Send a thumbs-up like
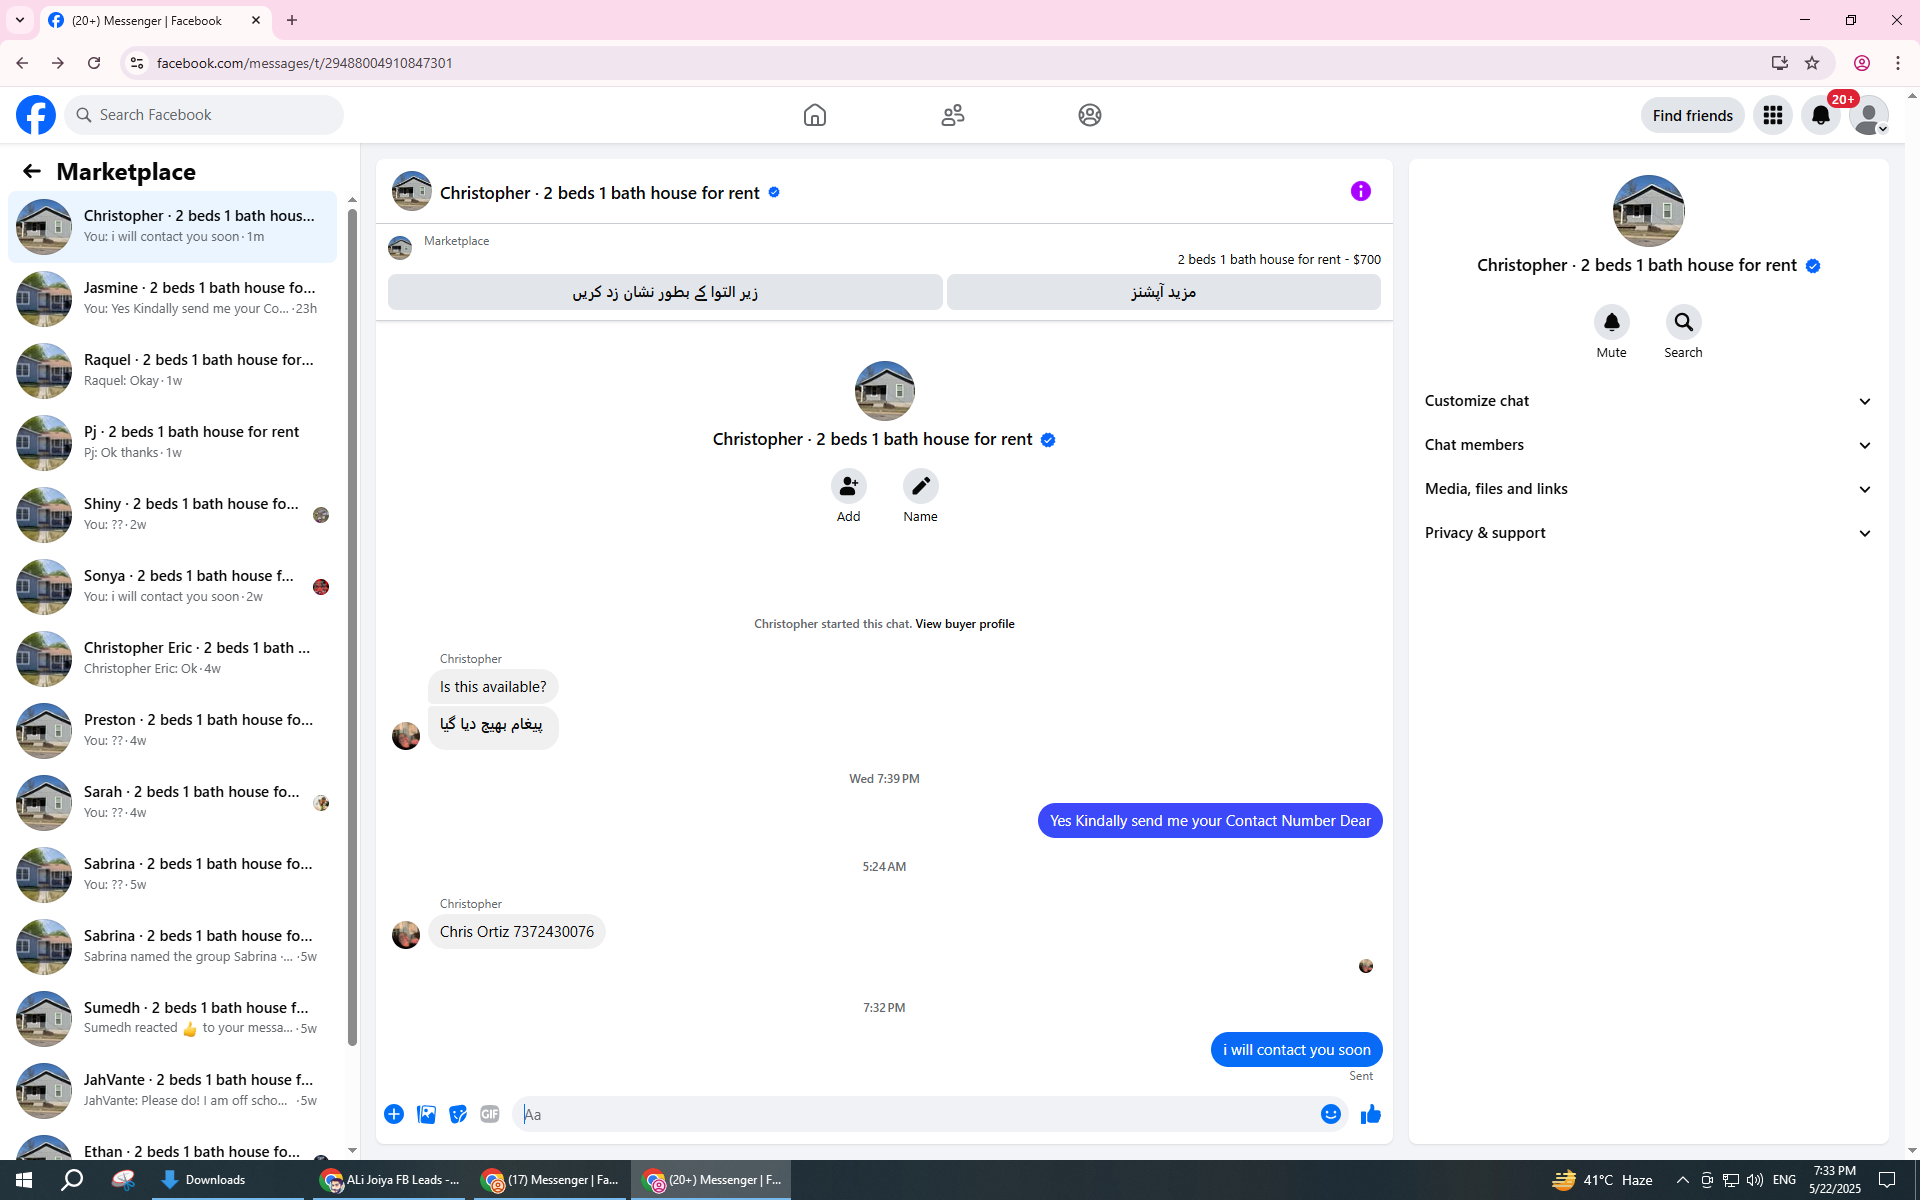Viewport: 1920px width, 1200px height. pos(1371,1114)
